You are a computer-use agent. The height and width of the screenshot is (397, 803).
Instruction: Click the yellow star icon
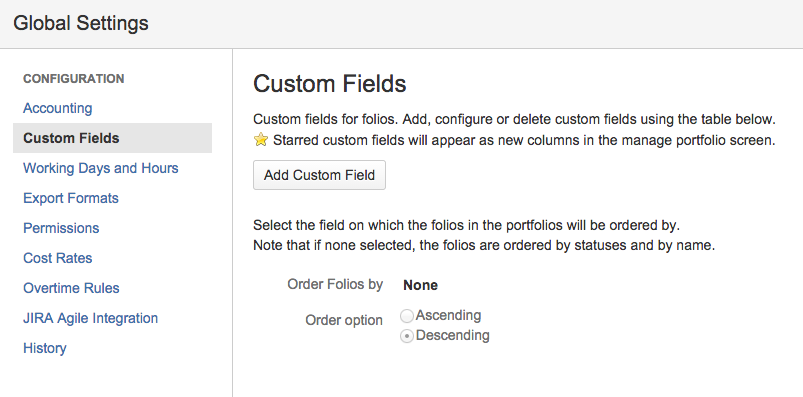tap(261, 140)
